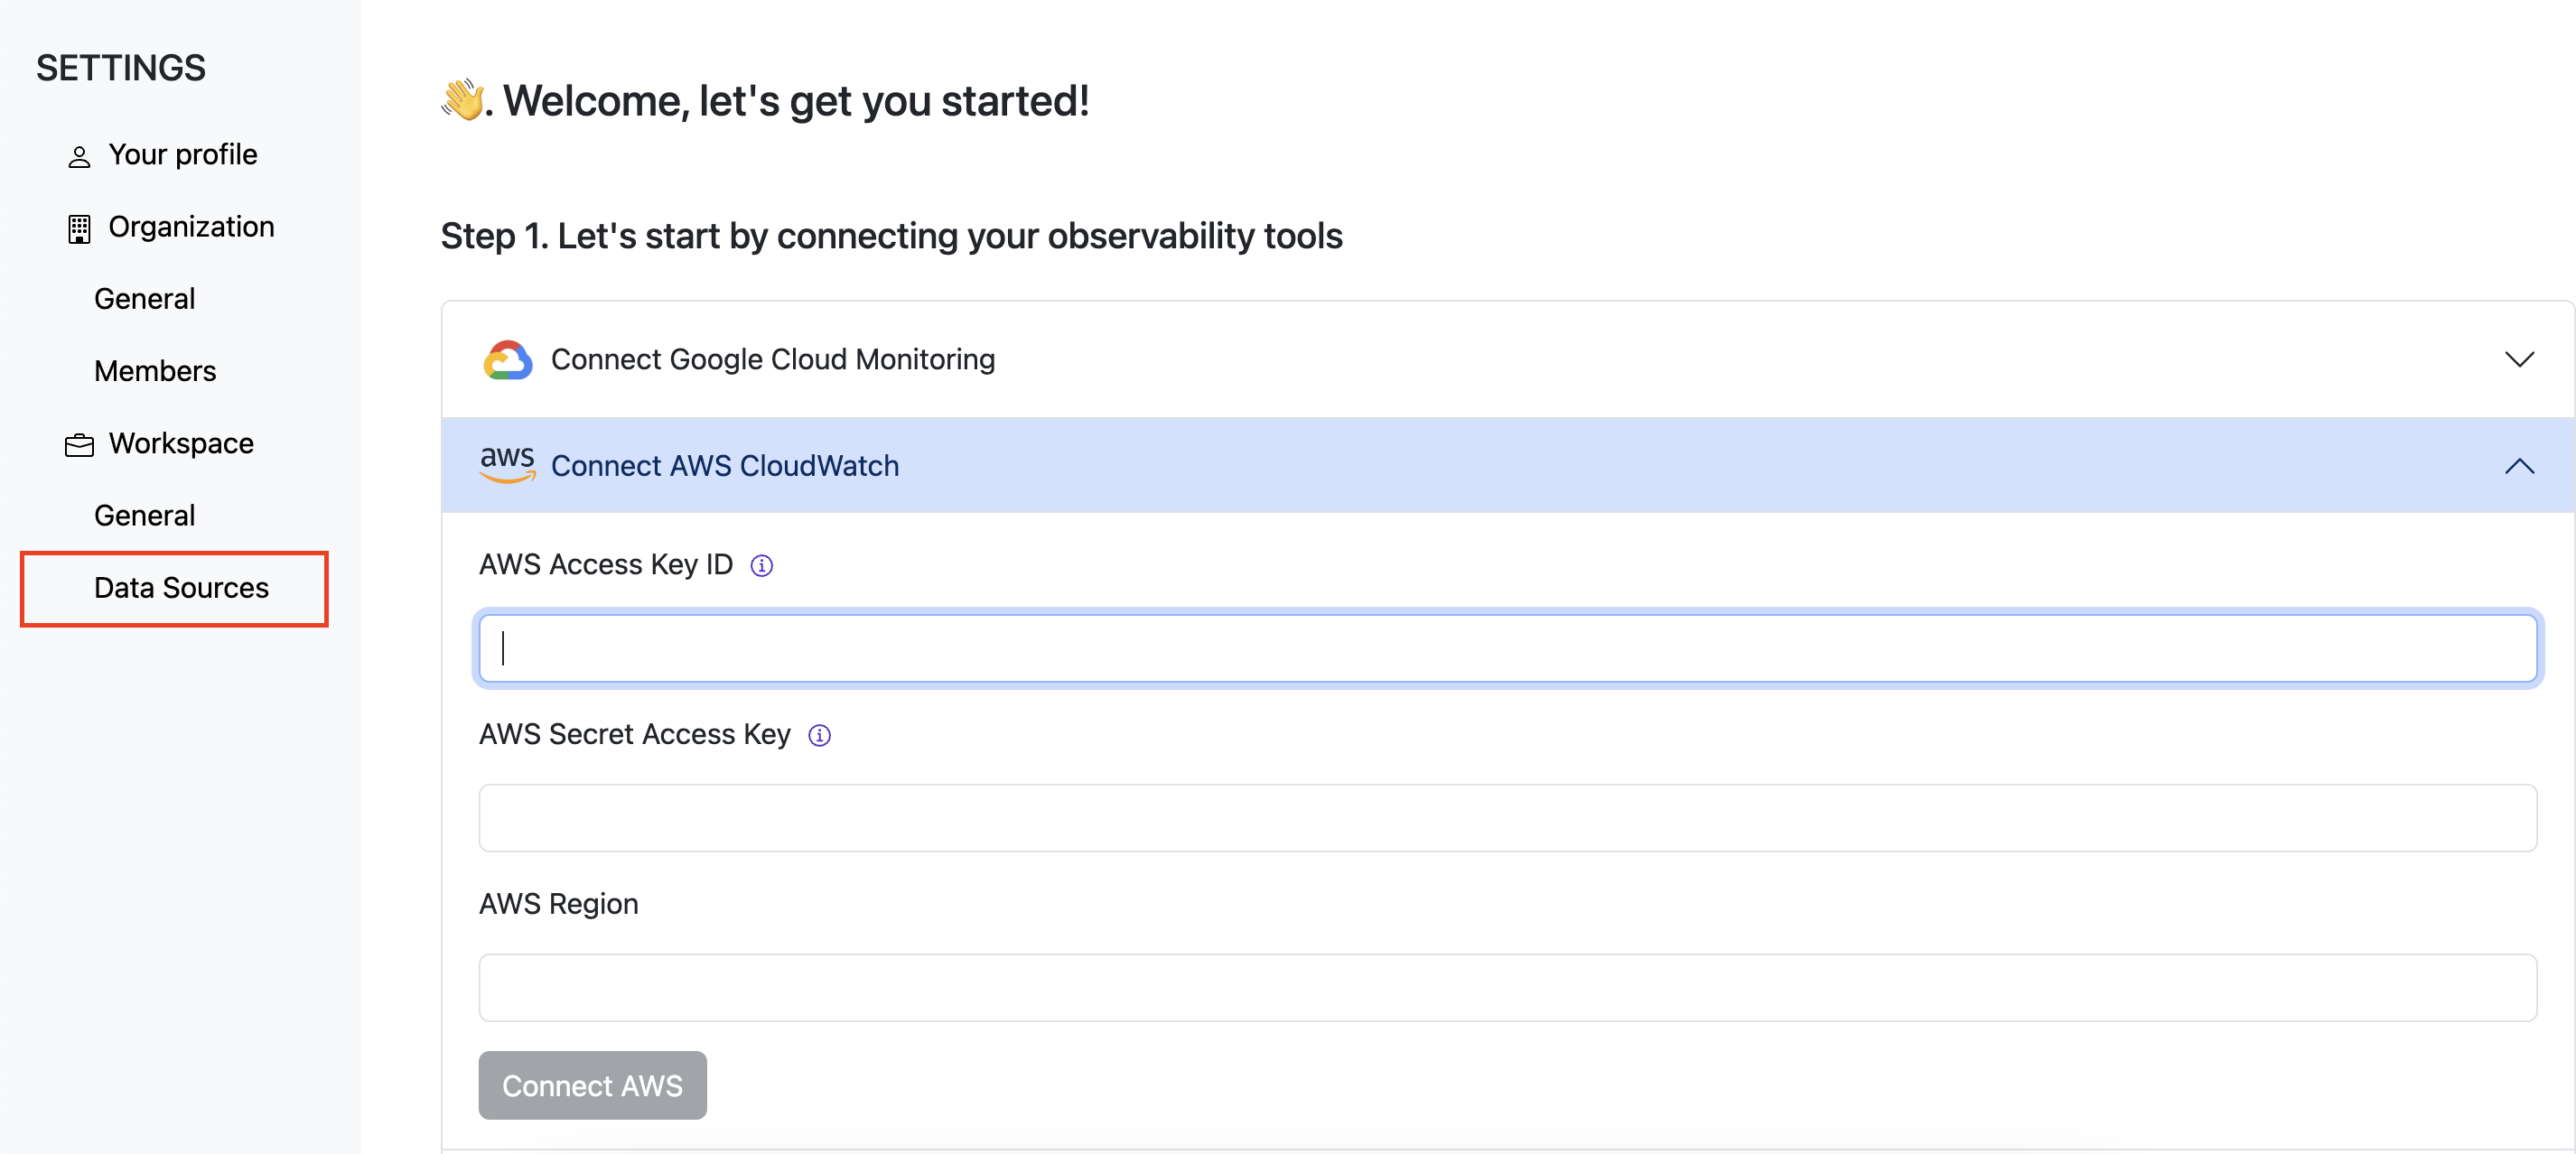Click info icon beside AWS Secret Access Key

[x=819, y=736]
